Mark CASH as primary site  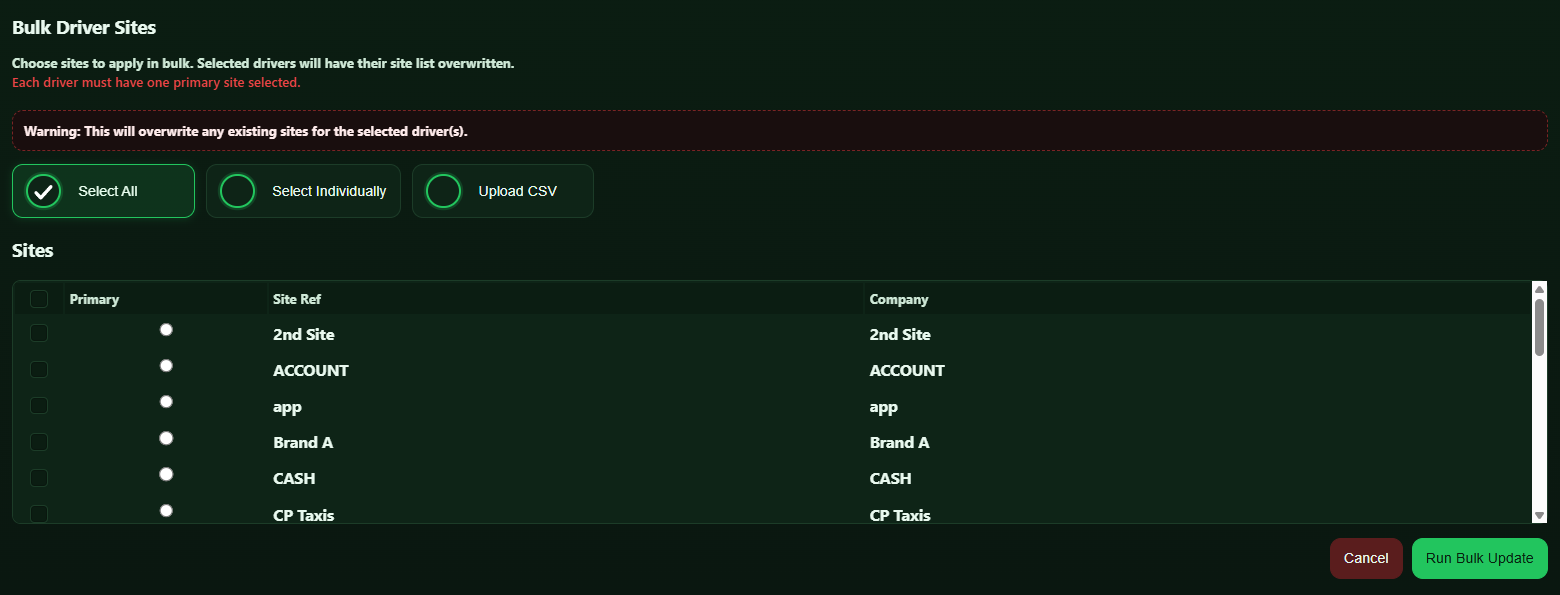pyautogui.click(x=166, y=474)
